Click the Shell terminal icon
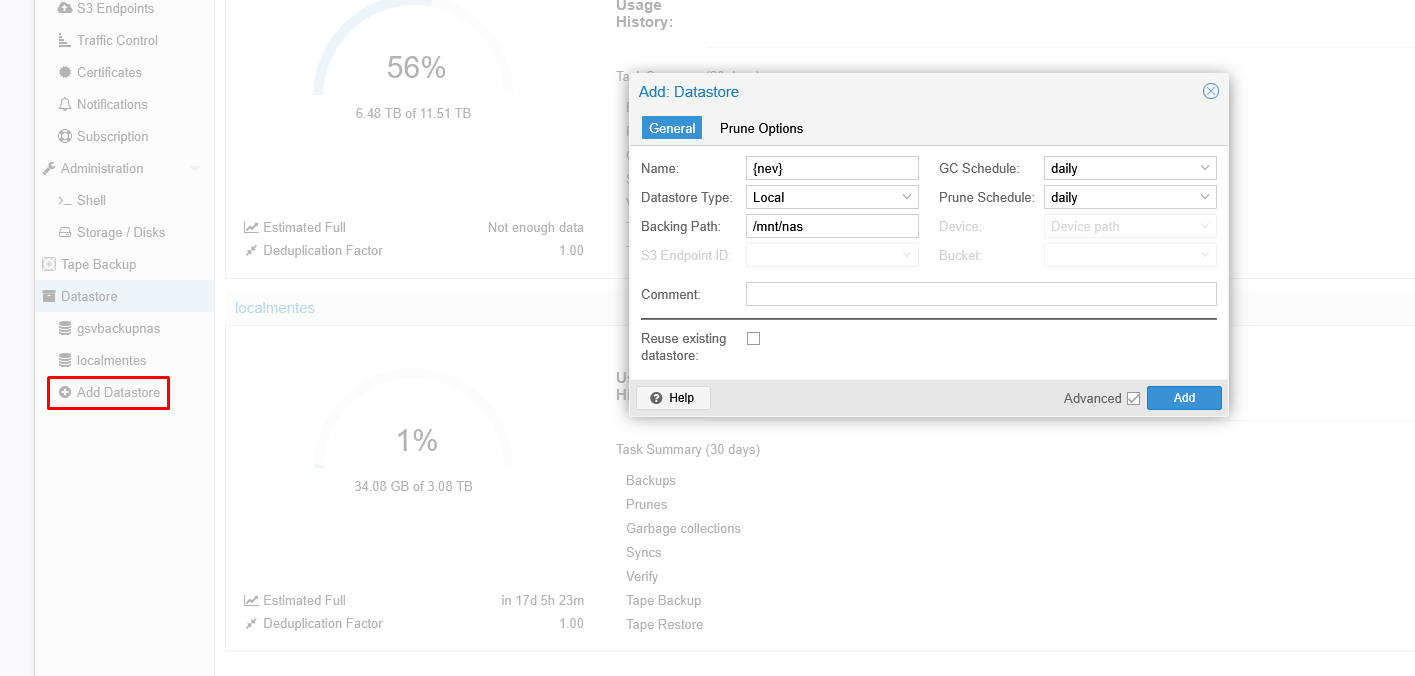Screen dimensions: 1415x676 pos(65,201)
